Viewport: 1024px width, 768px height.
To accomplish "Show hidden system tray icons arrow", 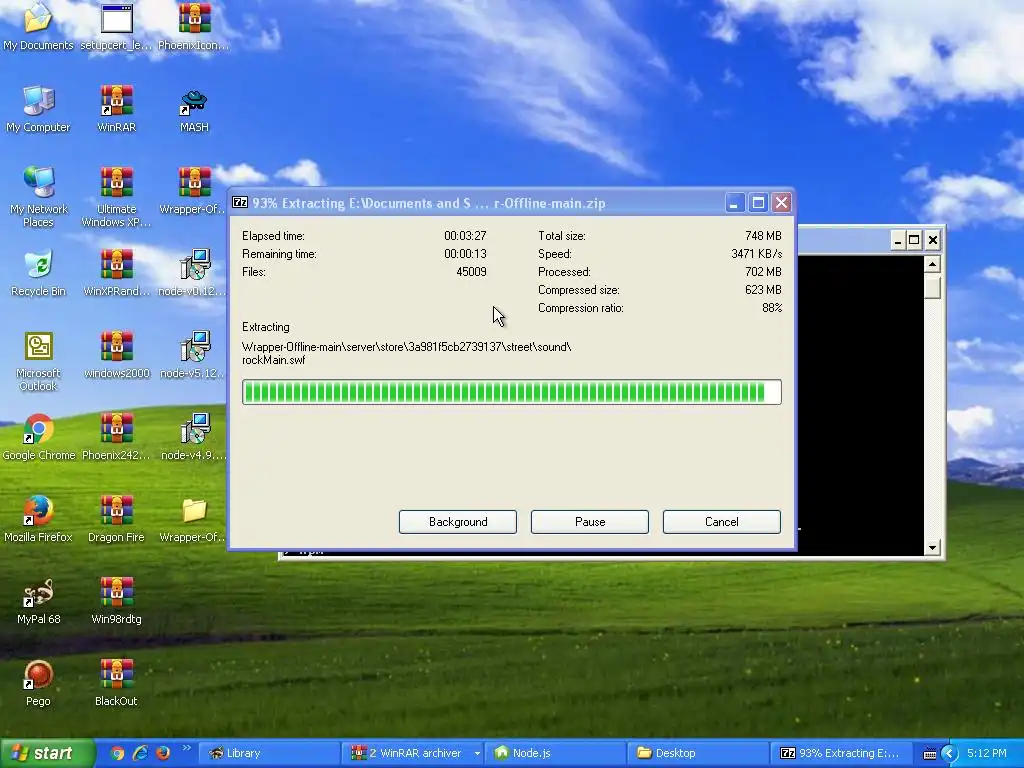I will 949,754.
